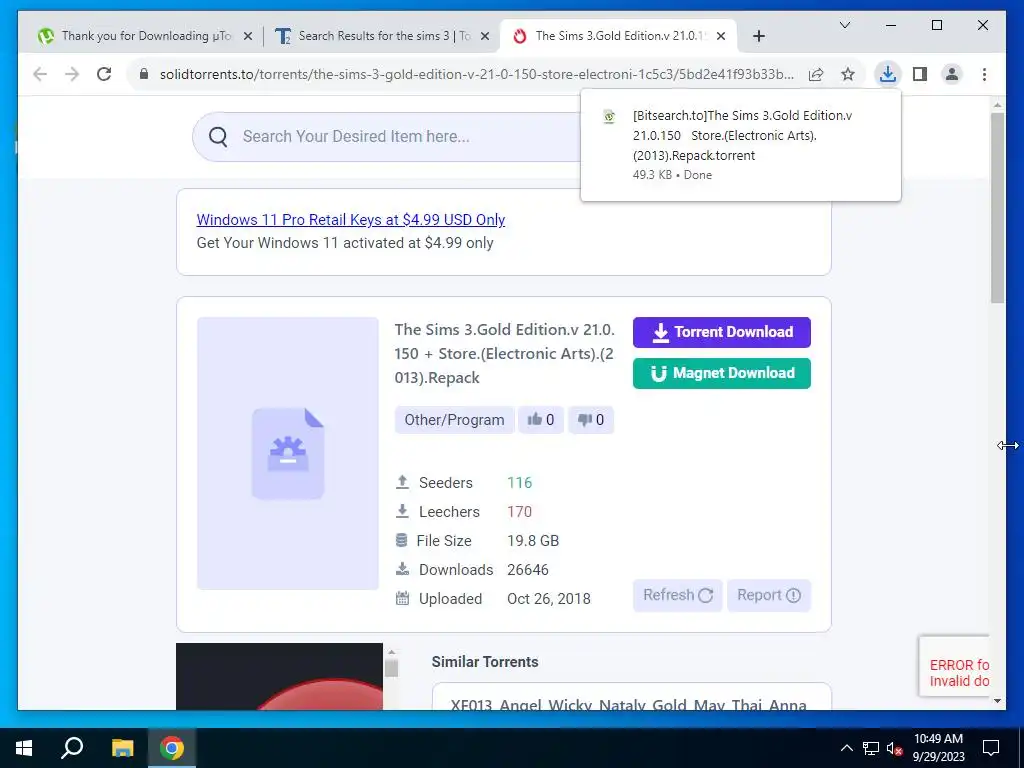
Task: Switch to Thank you for Downloading tab
Action: (x=145, y=36)
